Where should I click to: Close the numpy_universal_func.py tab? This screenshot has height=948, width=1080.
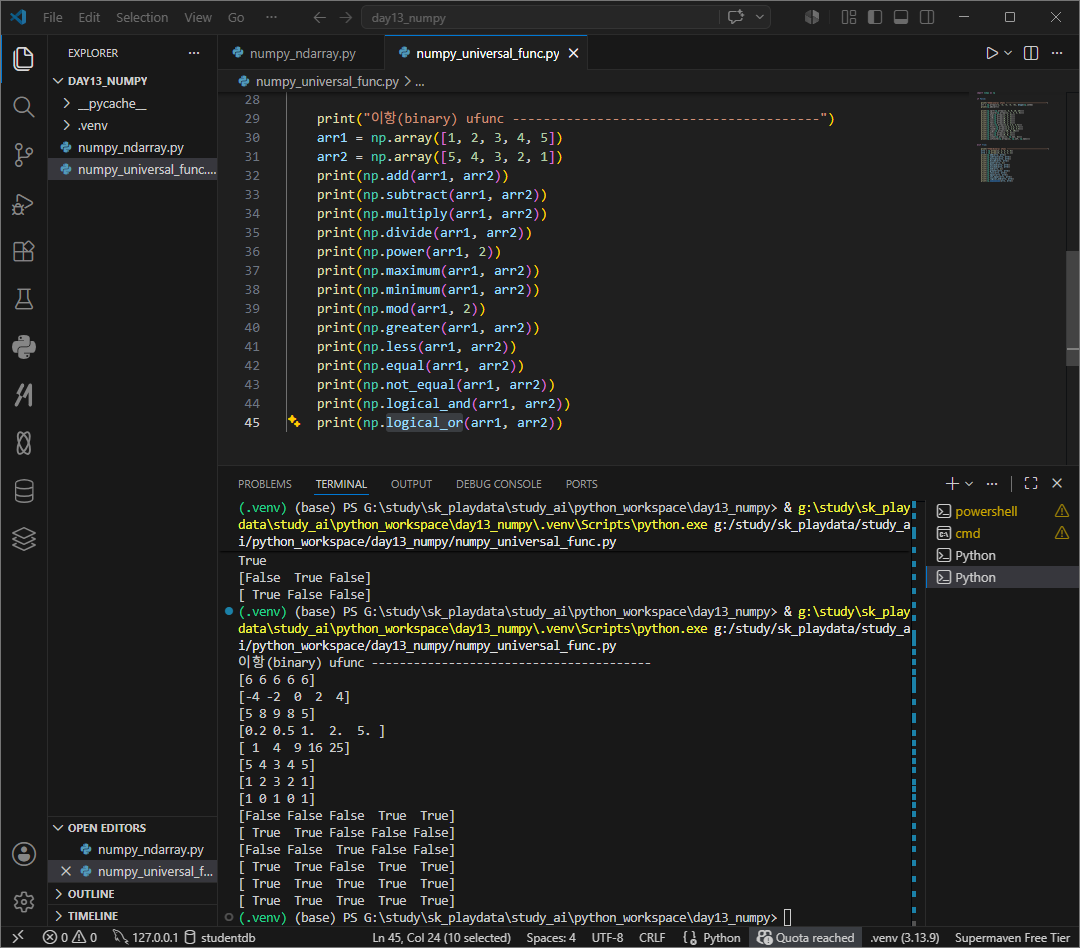tap(573, 53)
